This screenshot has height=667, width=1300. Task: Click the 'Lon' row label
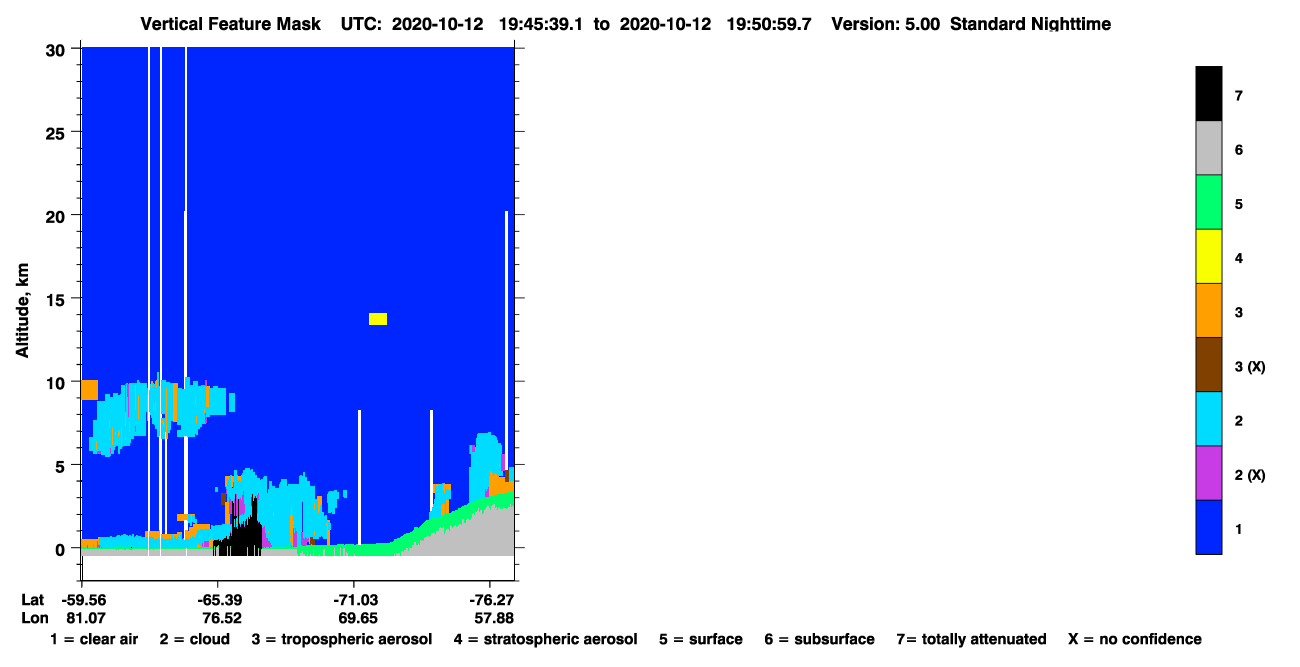pyautogui.click(x=34, y=618)
